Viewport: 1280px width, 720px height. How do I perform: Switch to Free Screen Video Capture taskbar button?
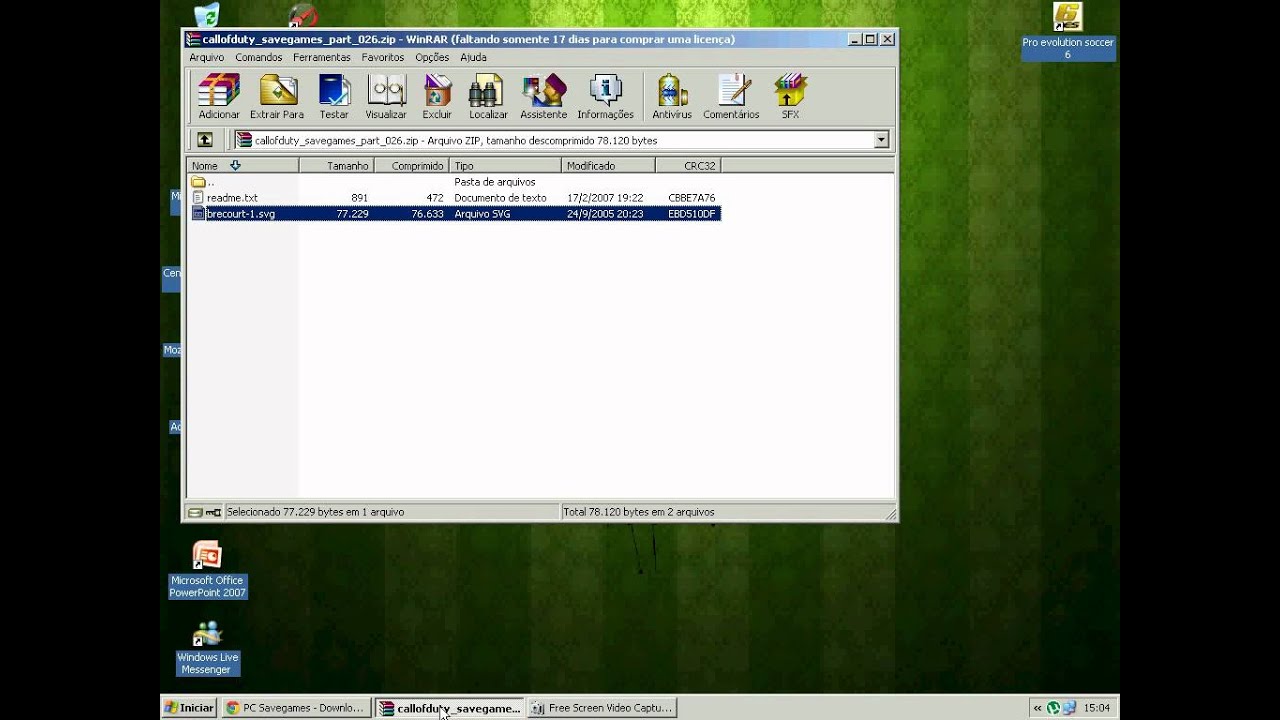(x=602, y=708)
